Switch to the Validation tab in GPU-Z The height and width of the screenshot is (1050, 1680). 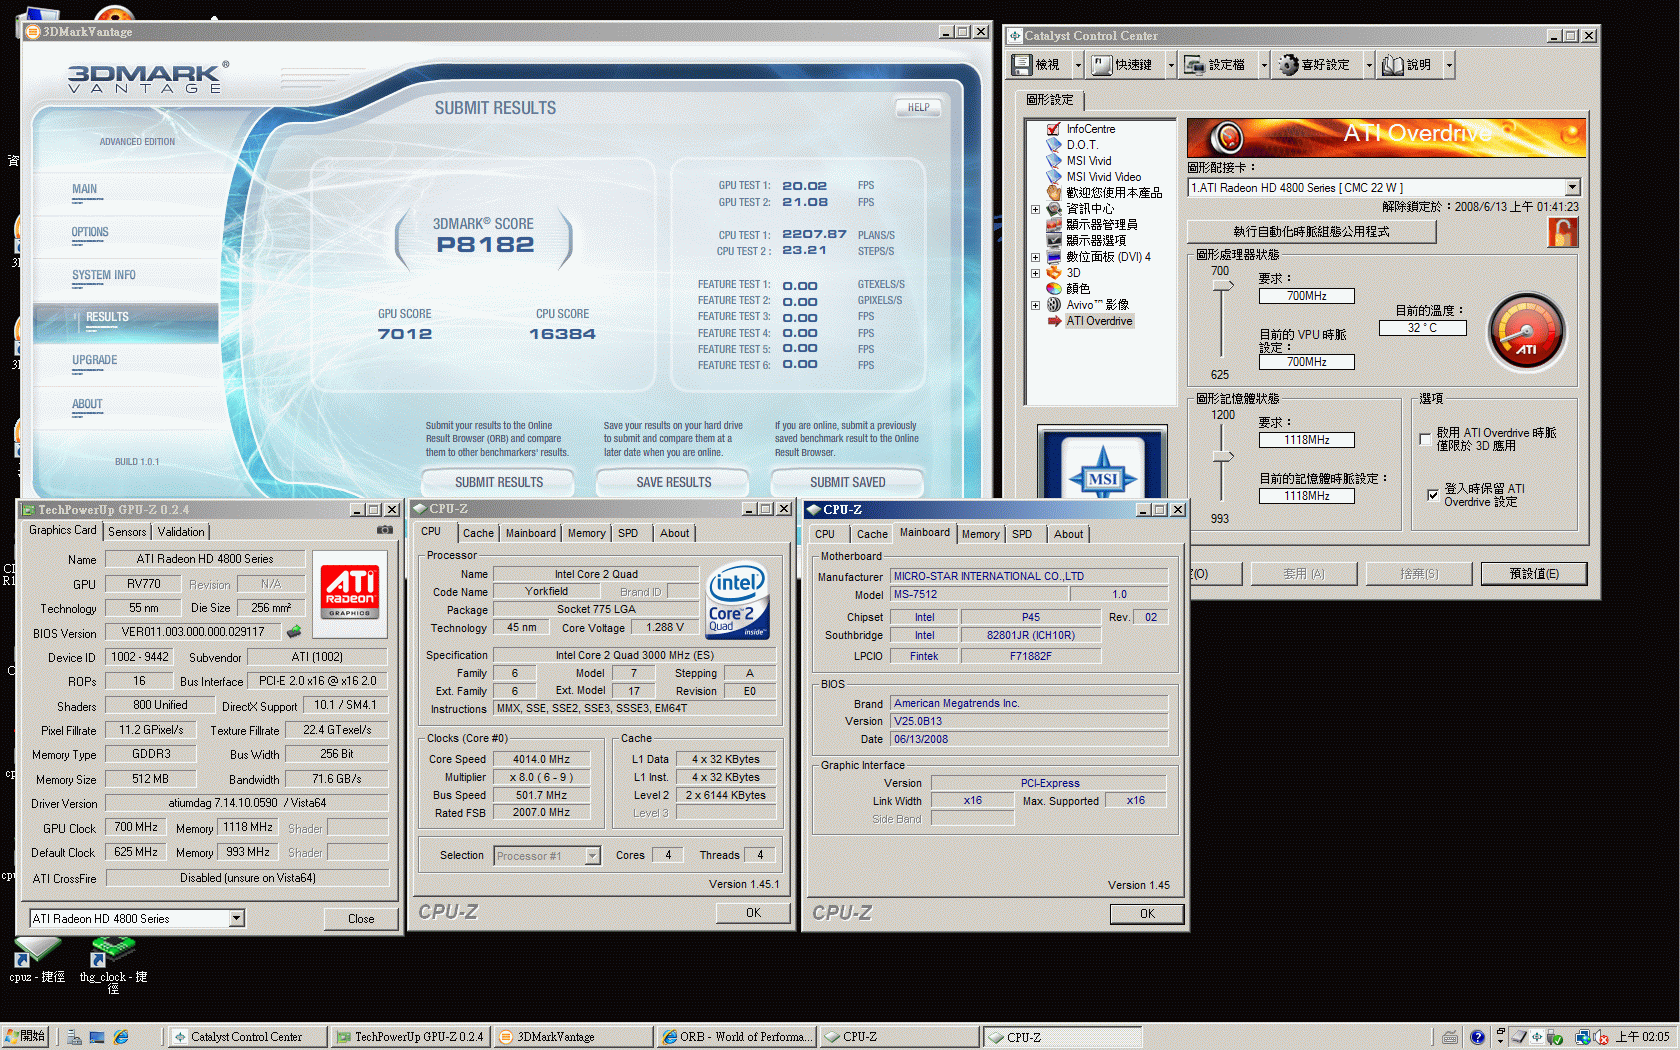[x=181, y=532]
